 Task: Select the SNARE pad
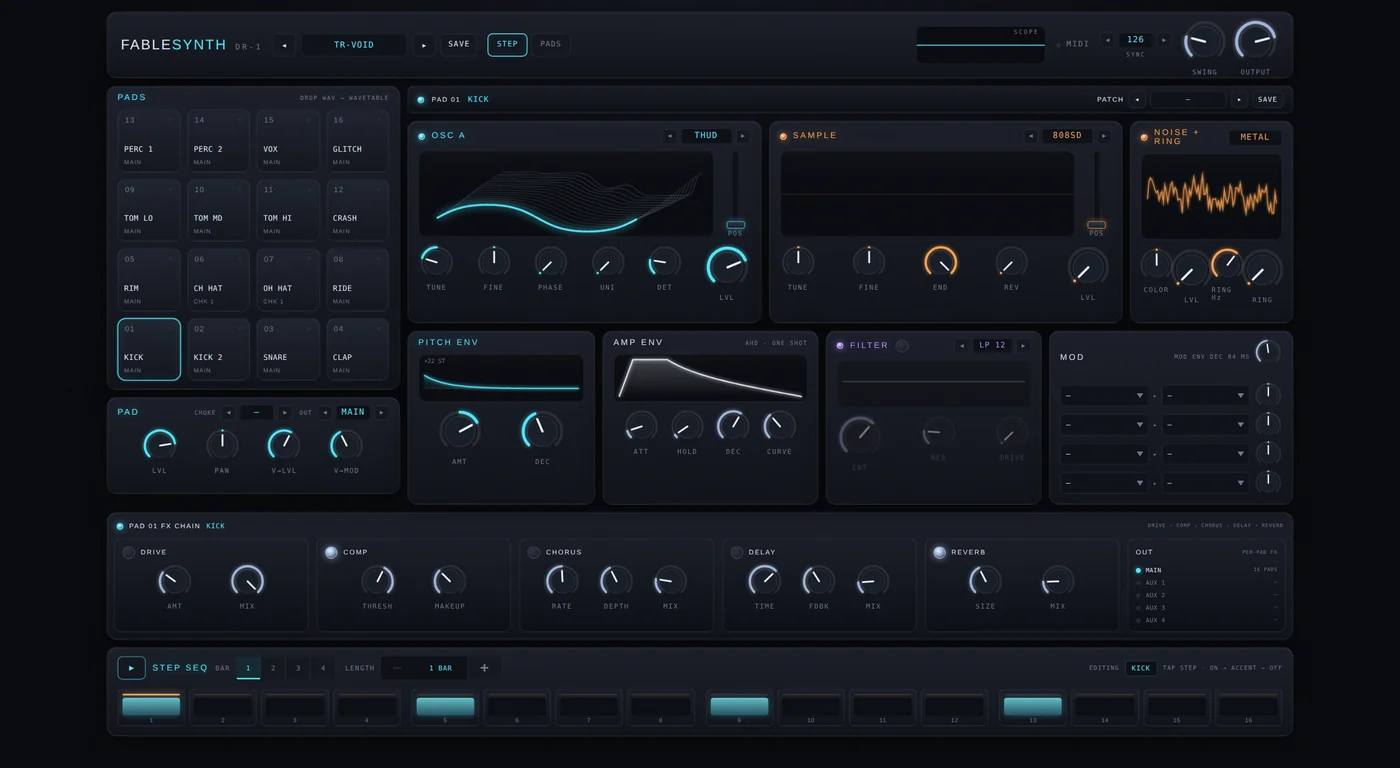288,350
